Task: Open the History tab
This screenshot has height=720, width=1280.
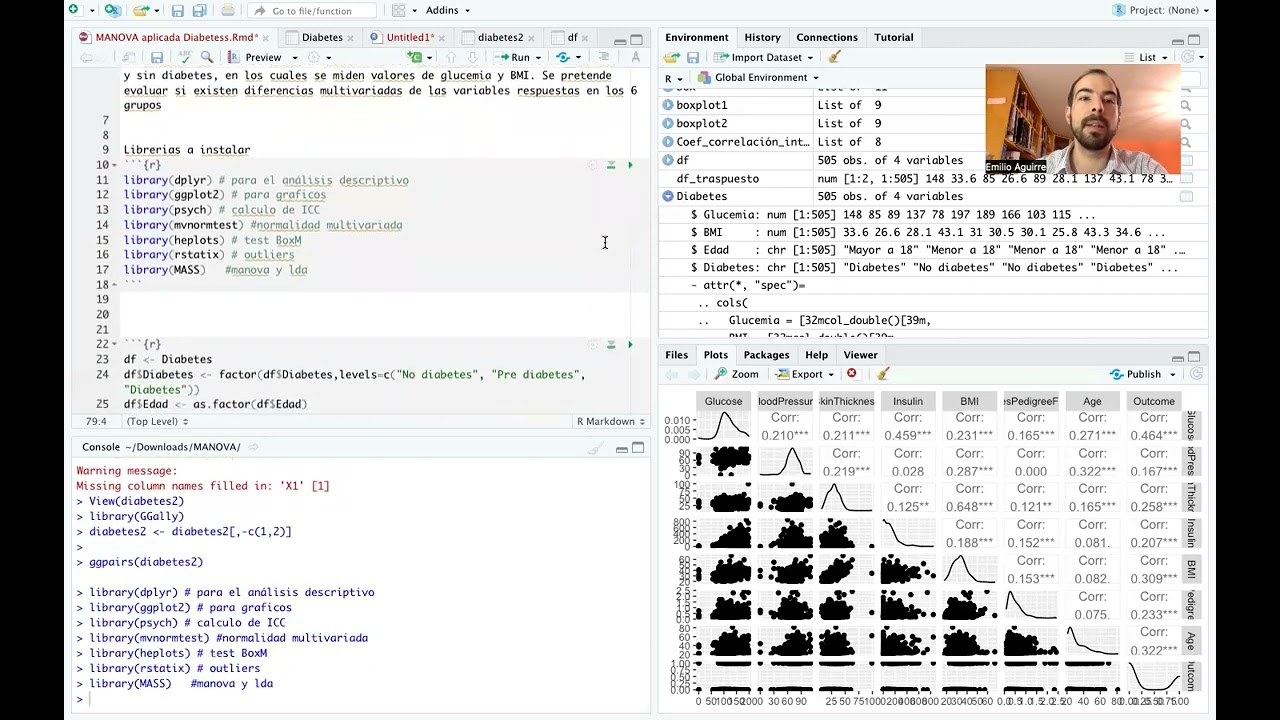Action: click(x=762, y=37)
